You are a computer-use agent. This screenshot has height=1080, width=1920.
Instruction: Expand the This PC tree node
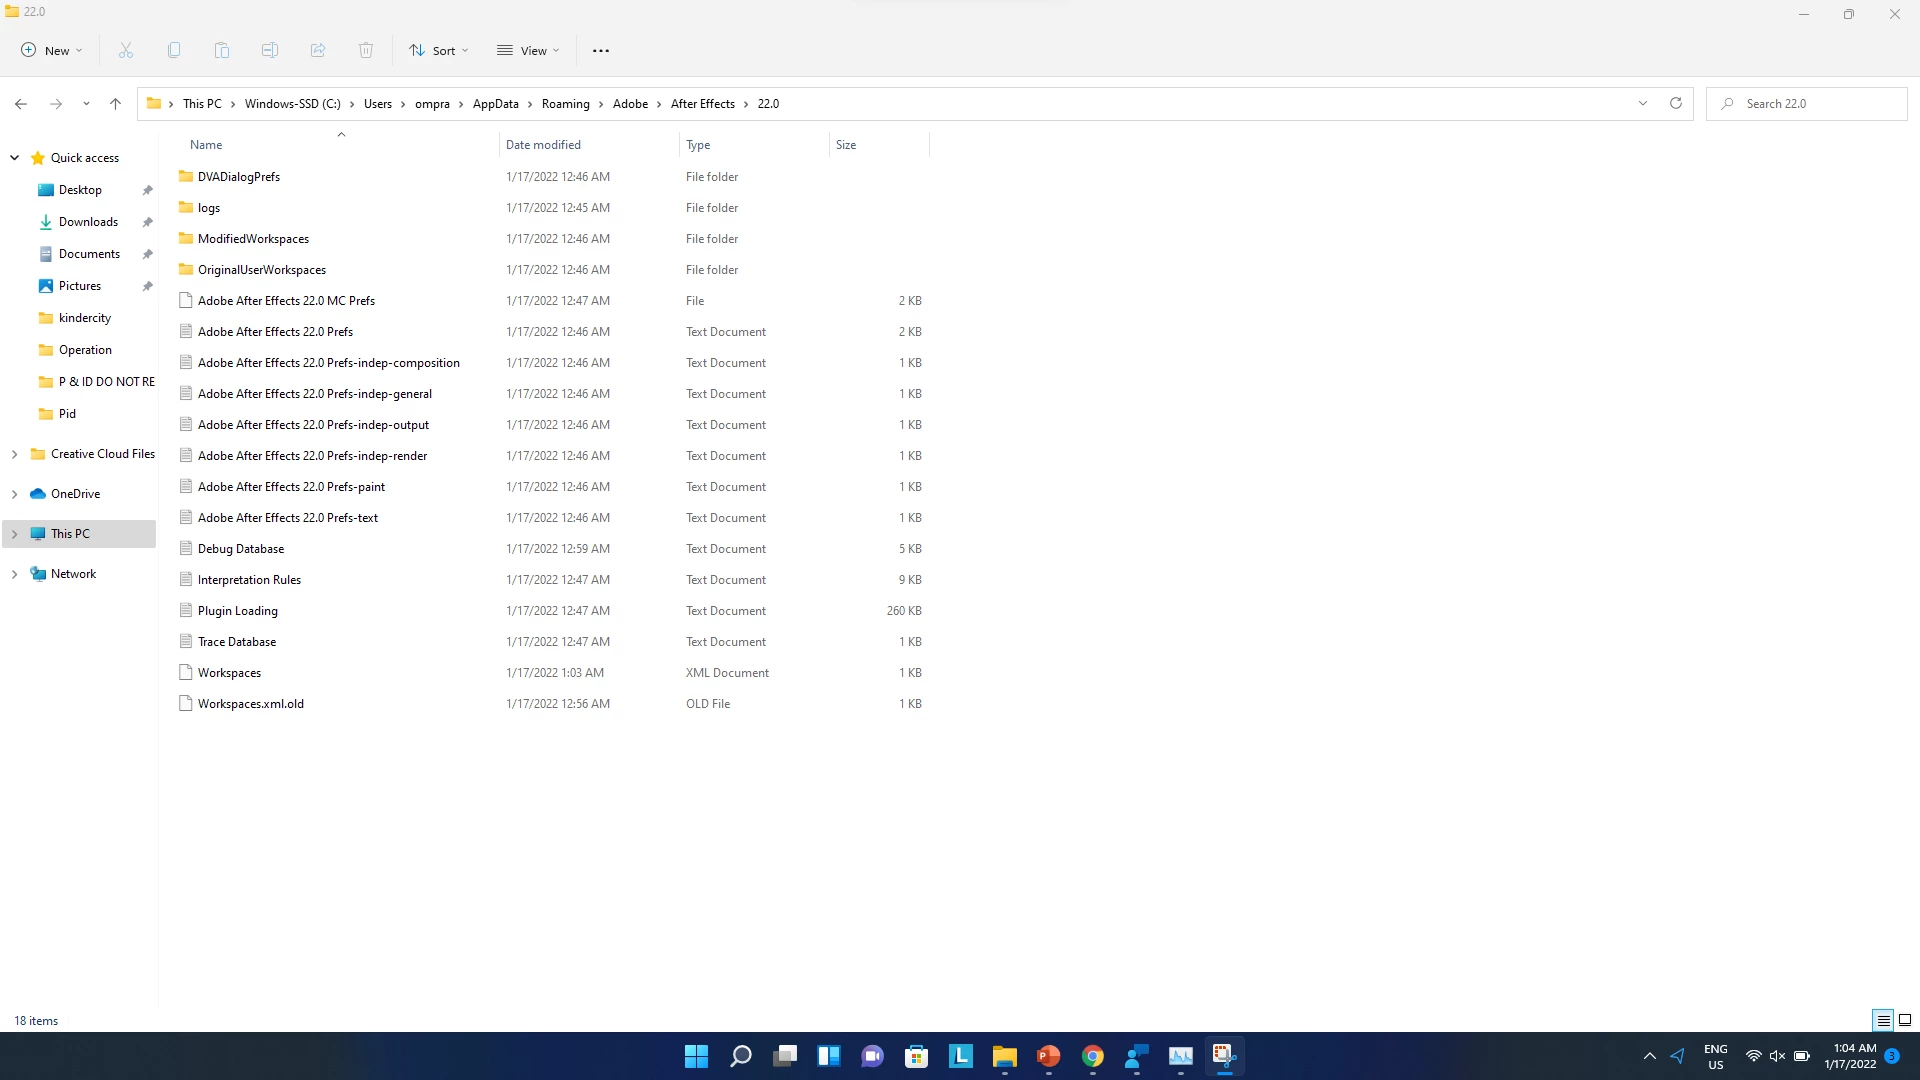click(15, 534)
